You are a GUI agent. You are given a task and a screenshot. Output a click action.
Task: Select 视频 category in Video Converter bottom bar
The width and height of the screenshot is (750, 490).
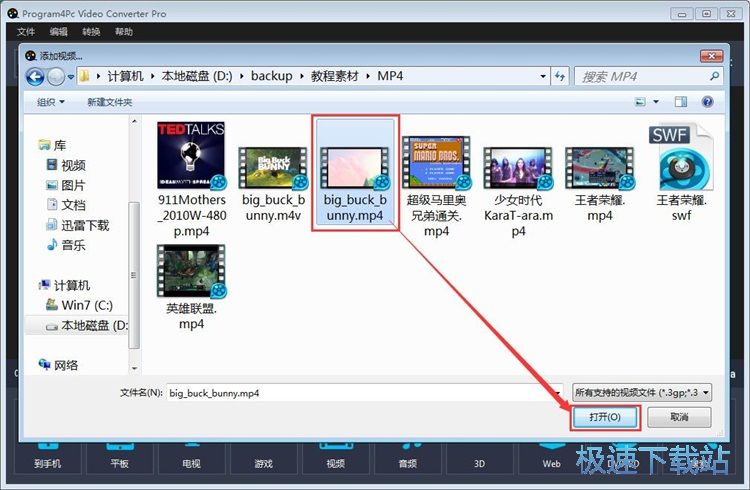click(335, 458)
